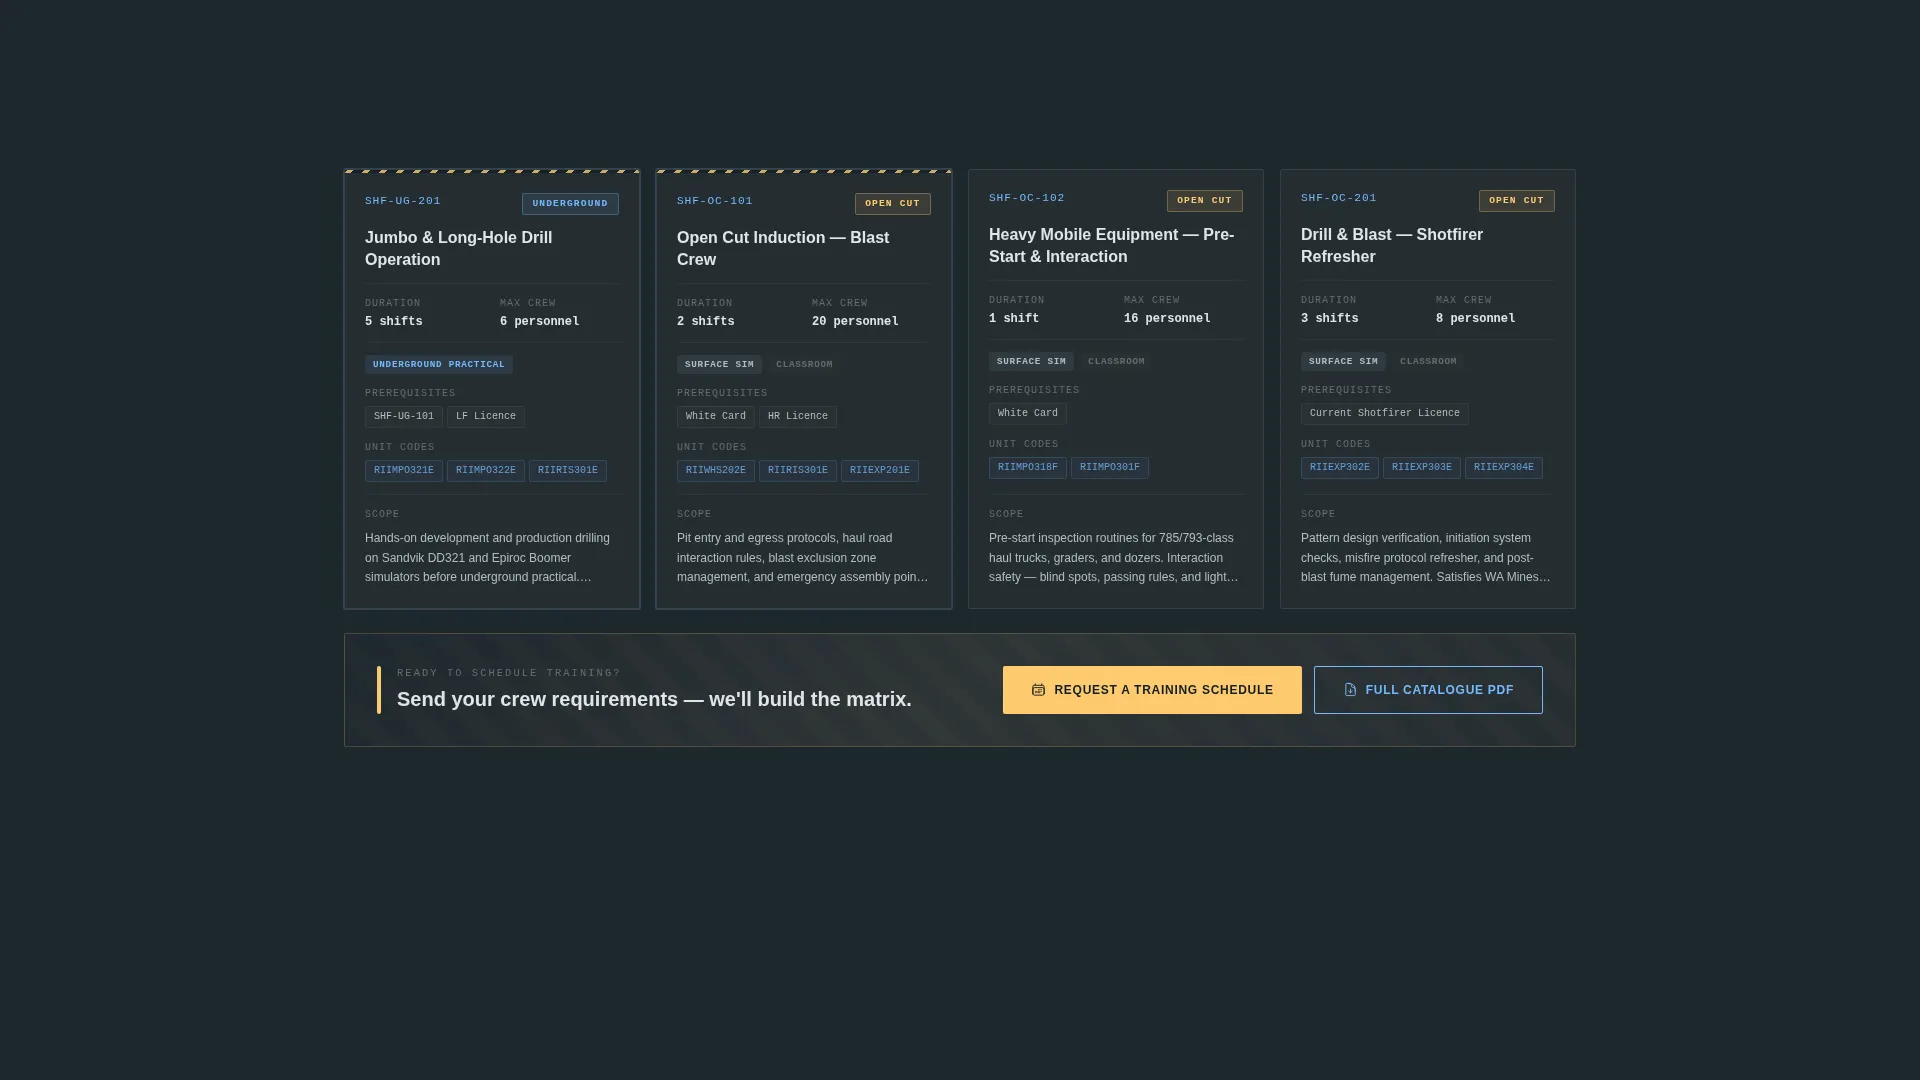This screenshot has width=1920, height=1080.
Task: Click unit code RIIEXP303E
Action: pos(1422,468)
